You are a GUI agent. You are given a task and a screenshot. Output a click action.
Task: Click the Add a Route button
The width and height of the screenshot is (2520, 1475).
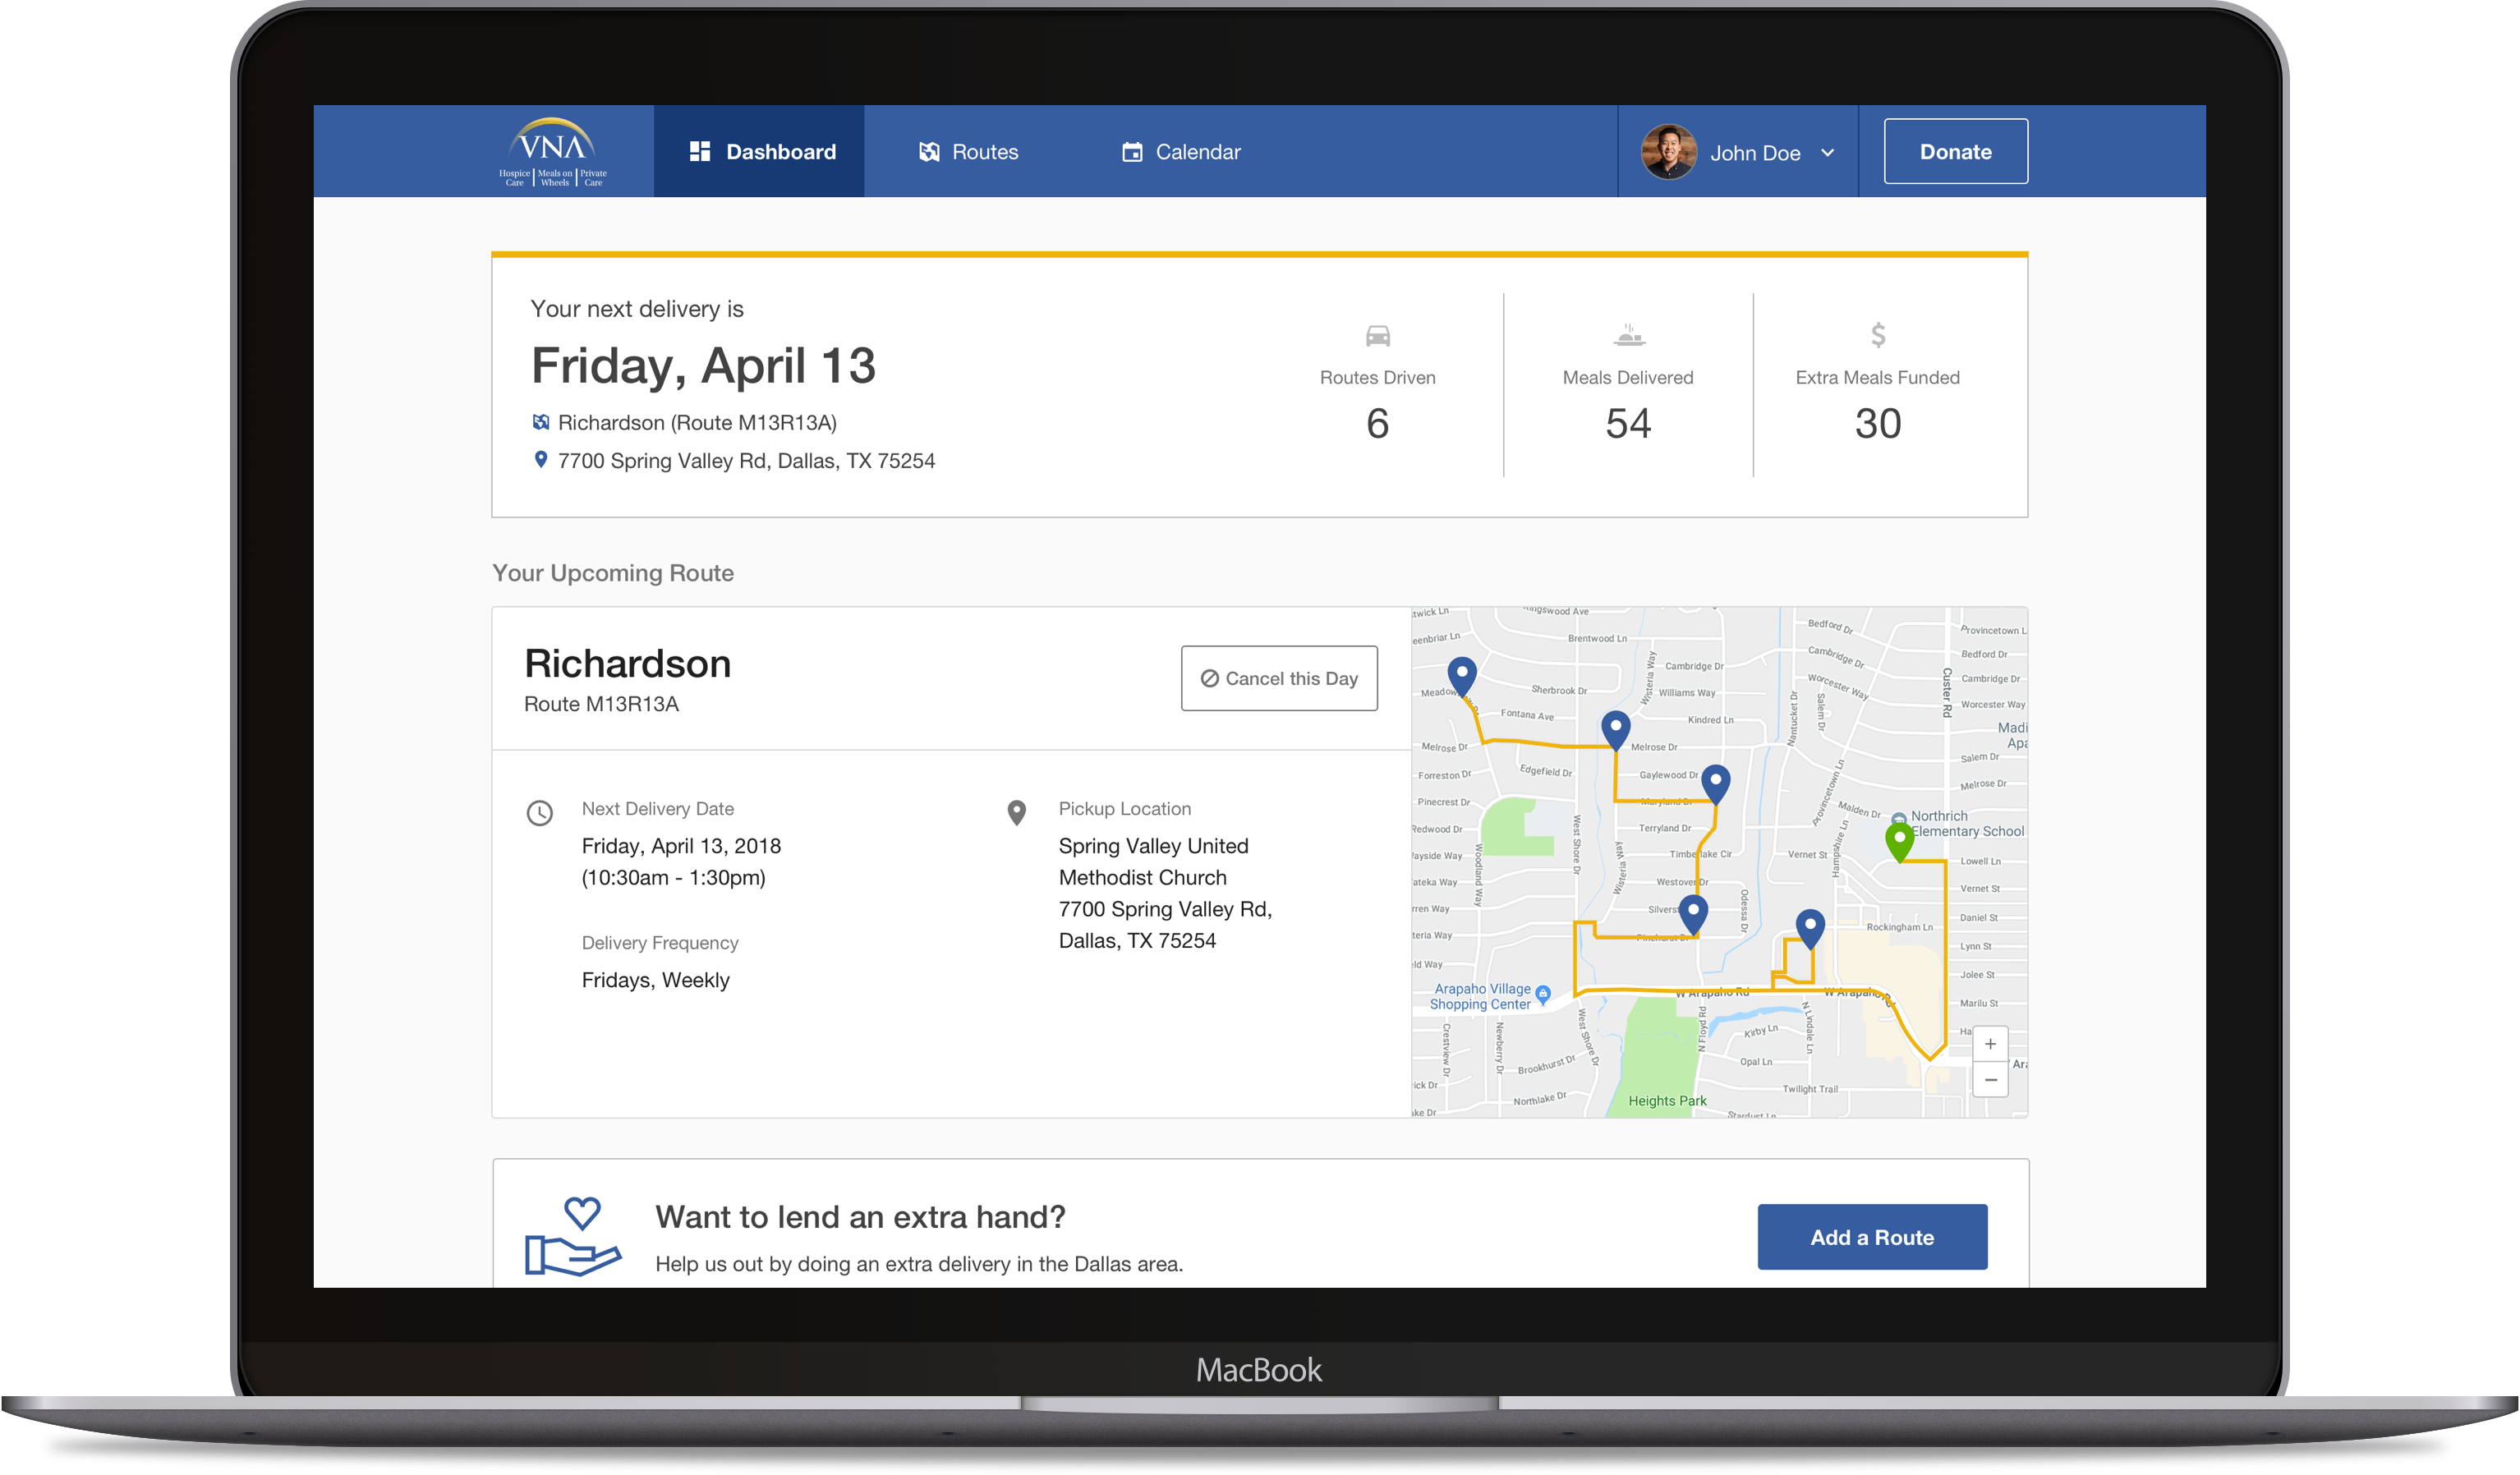(x=1872, y=1237)
